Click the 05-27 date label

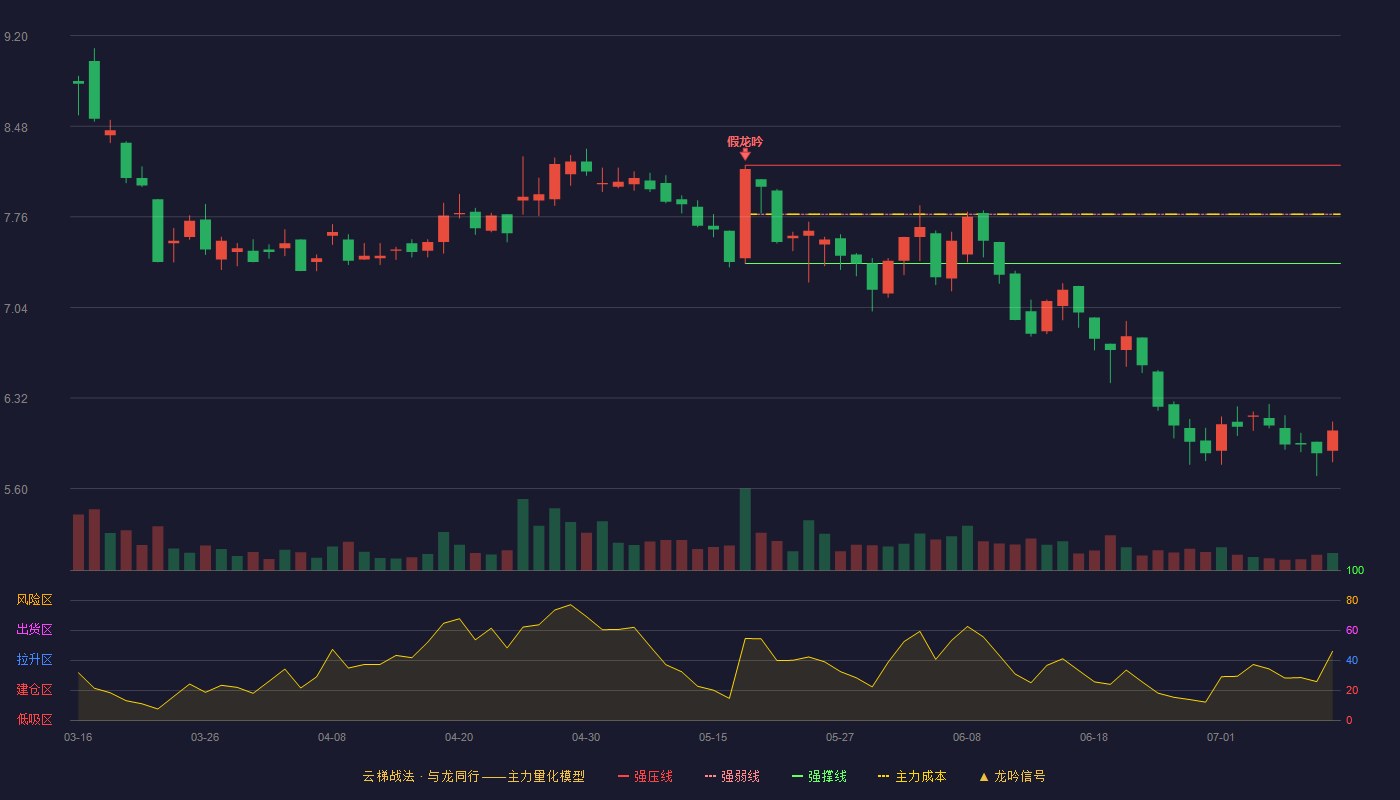pos(840,737)
